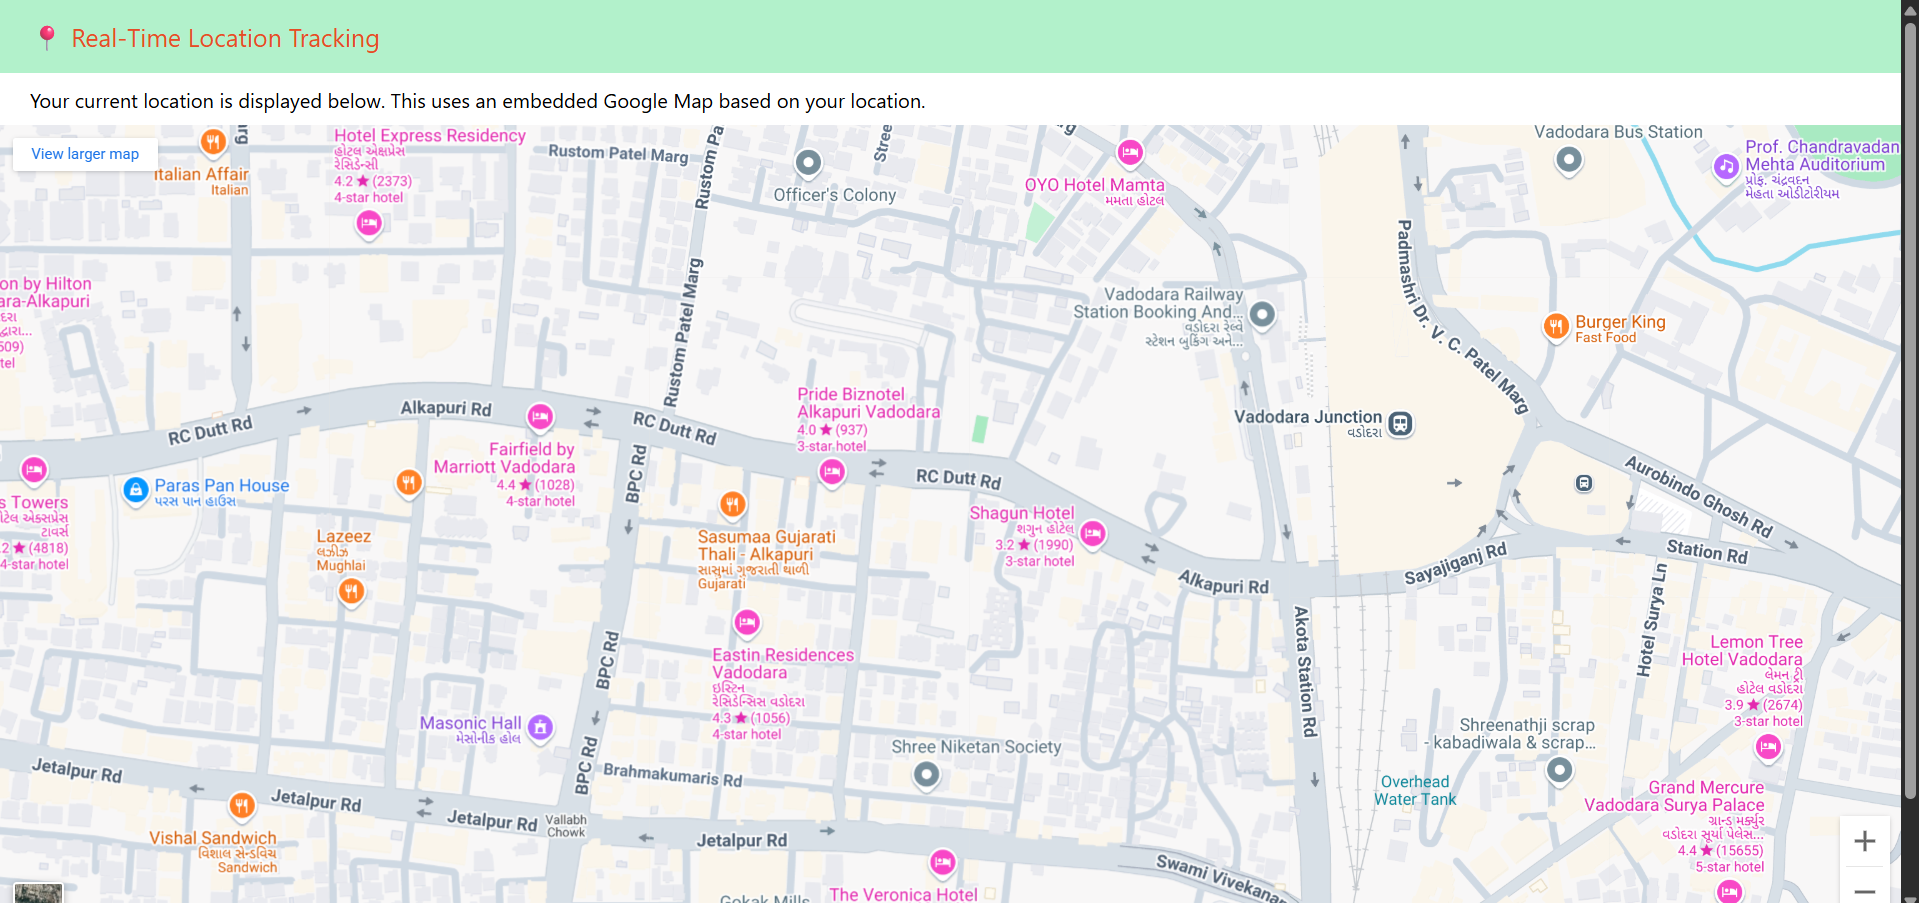
Task: Click the Fairfield by Marriott Vadodara label
Action: [x=505, y=458]
